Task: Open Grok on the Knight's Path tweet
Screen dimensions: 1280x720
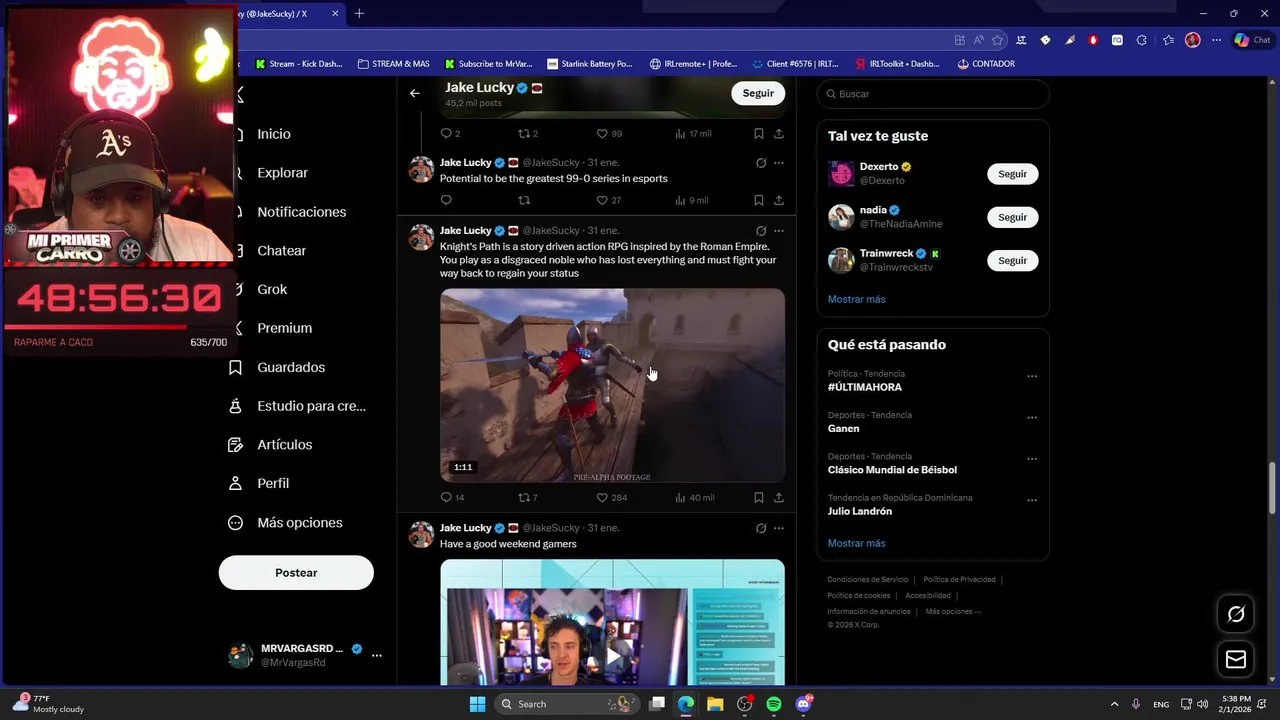Action: (x=760, y=231)
